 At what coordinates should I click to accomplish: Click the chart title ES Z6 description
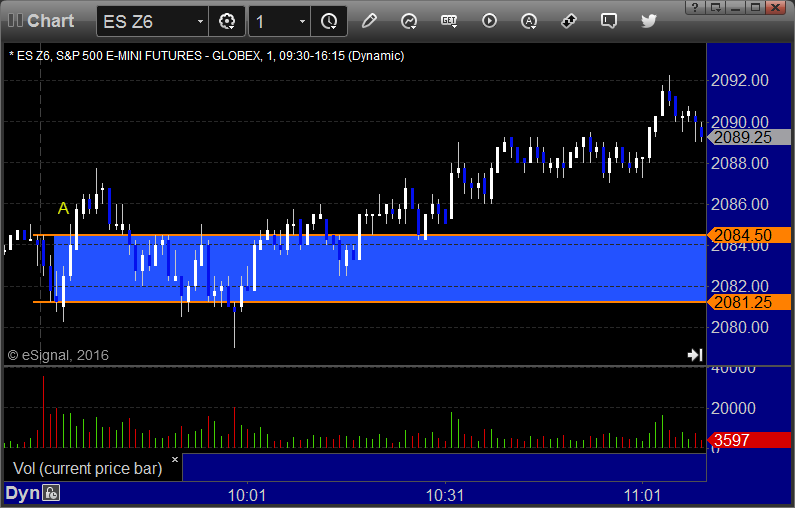click(206, 56)
